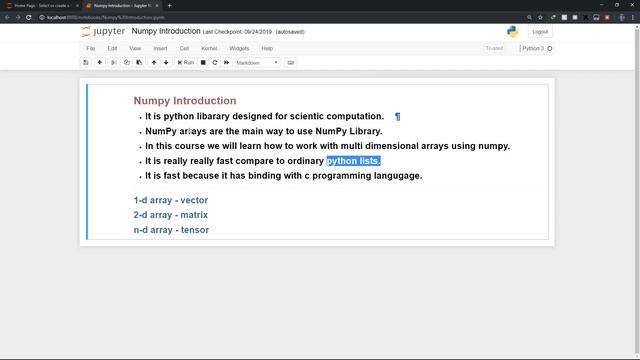Go back in the browser
This screenshot has width=640, height=360.
point(7,18)
